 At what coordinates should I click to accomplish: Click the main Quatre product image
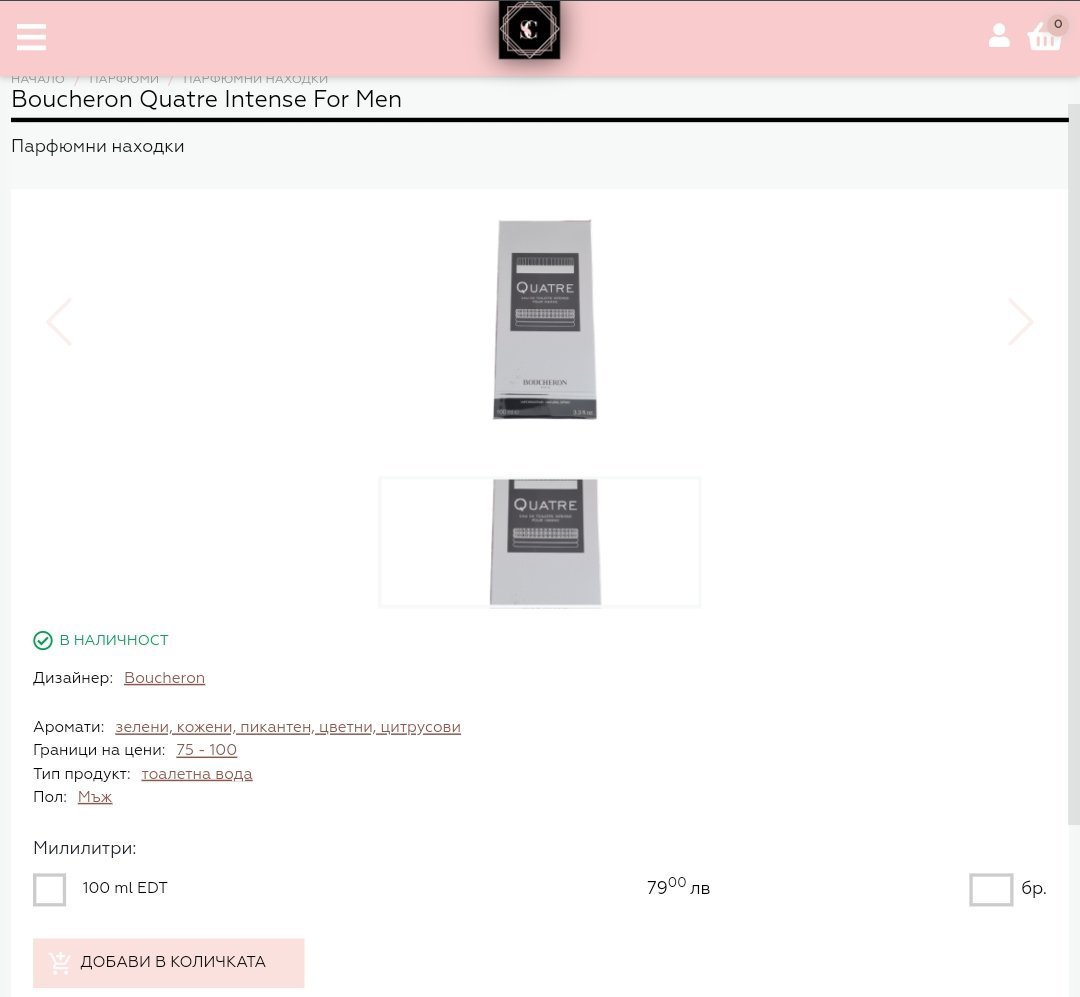point(545,320)
